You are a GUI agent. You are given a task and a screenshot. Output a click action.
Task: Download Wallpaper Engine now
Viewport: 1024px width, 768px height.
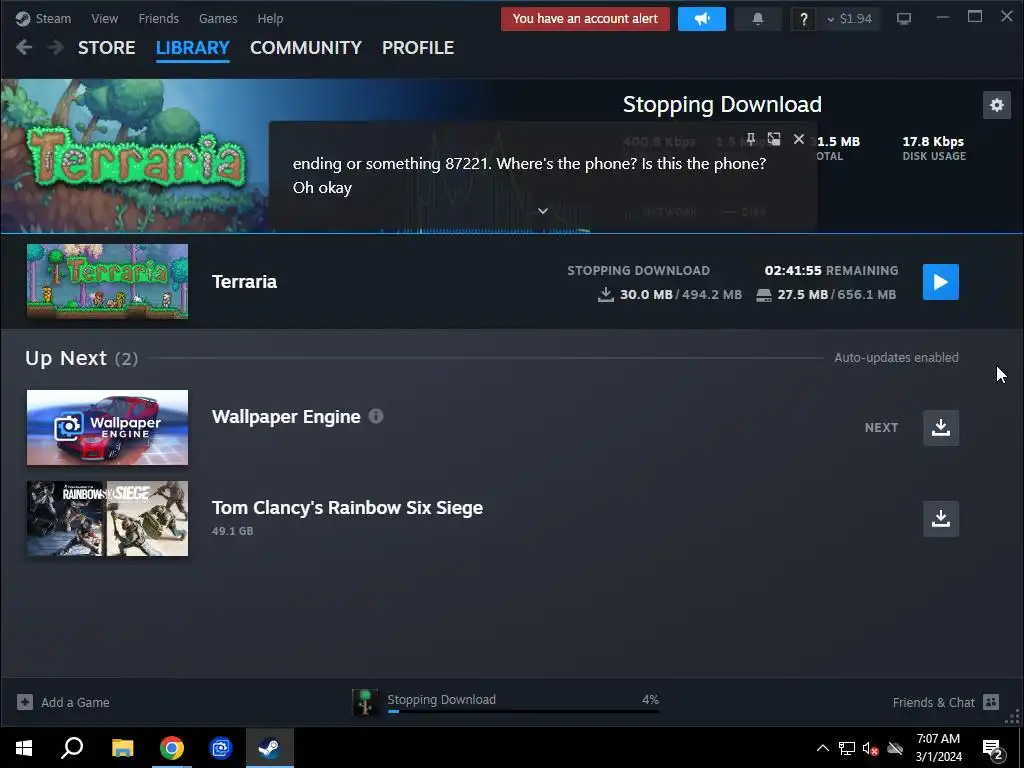(x=940, y=428)
